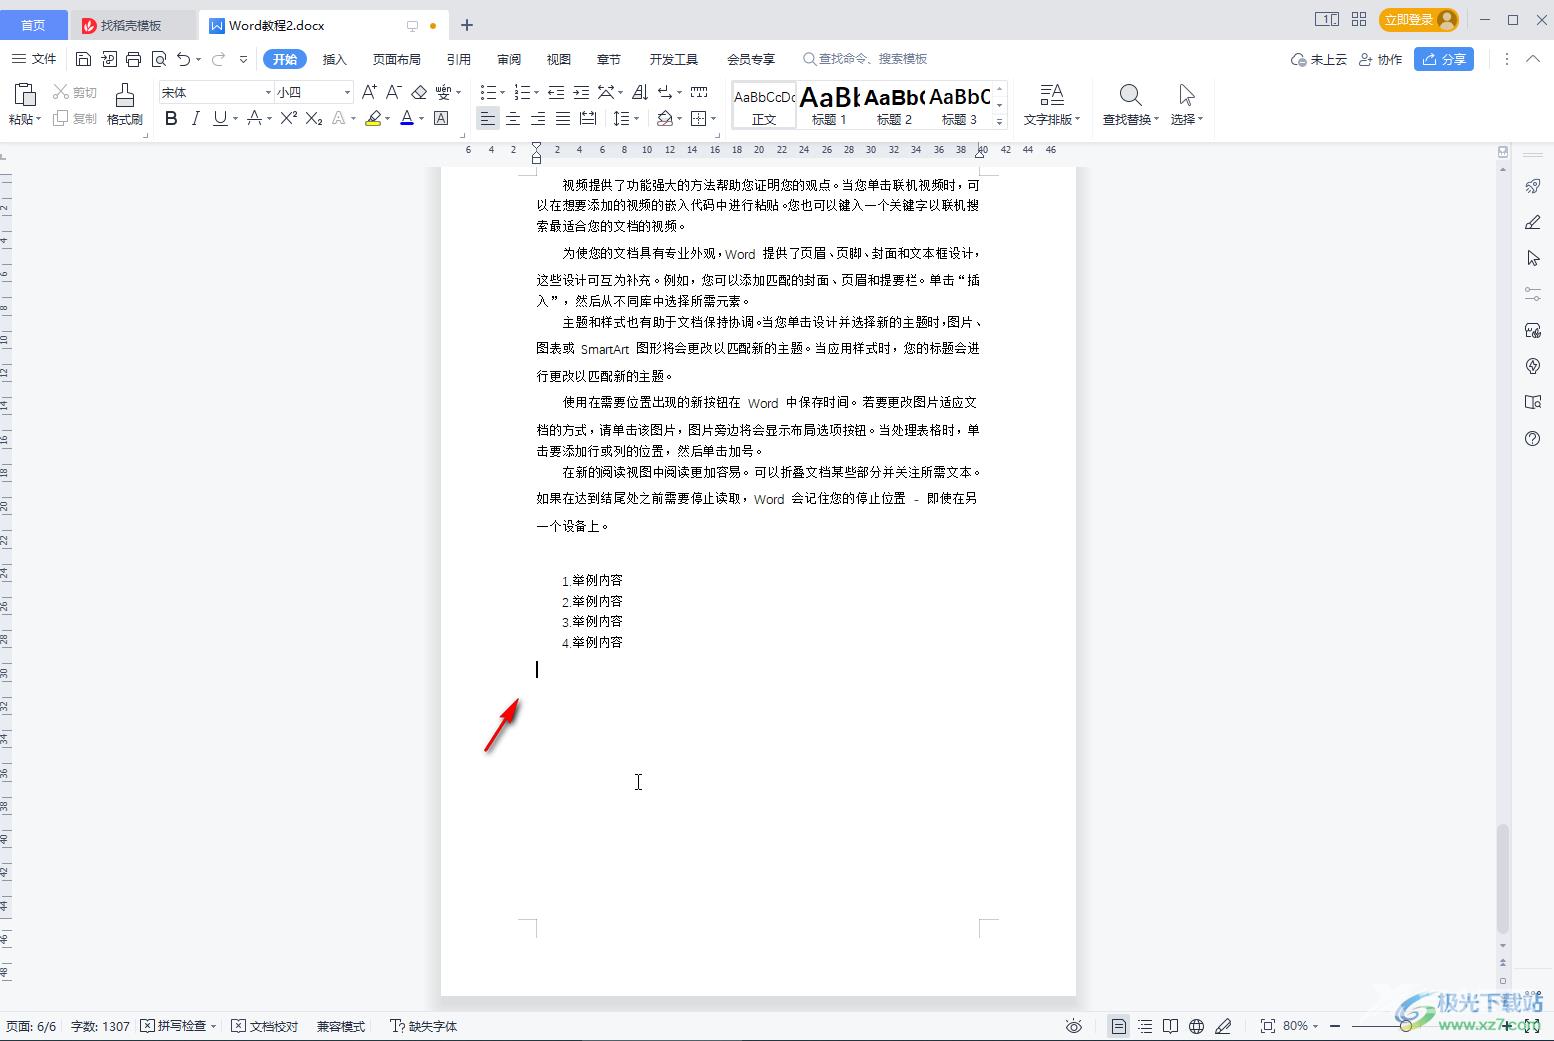Clear formatting with the eraser icon
Screen dimensions: 1554x1041
tap(419, 92)
